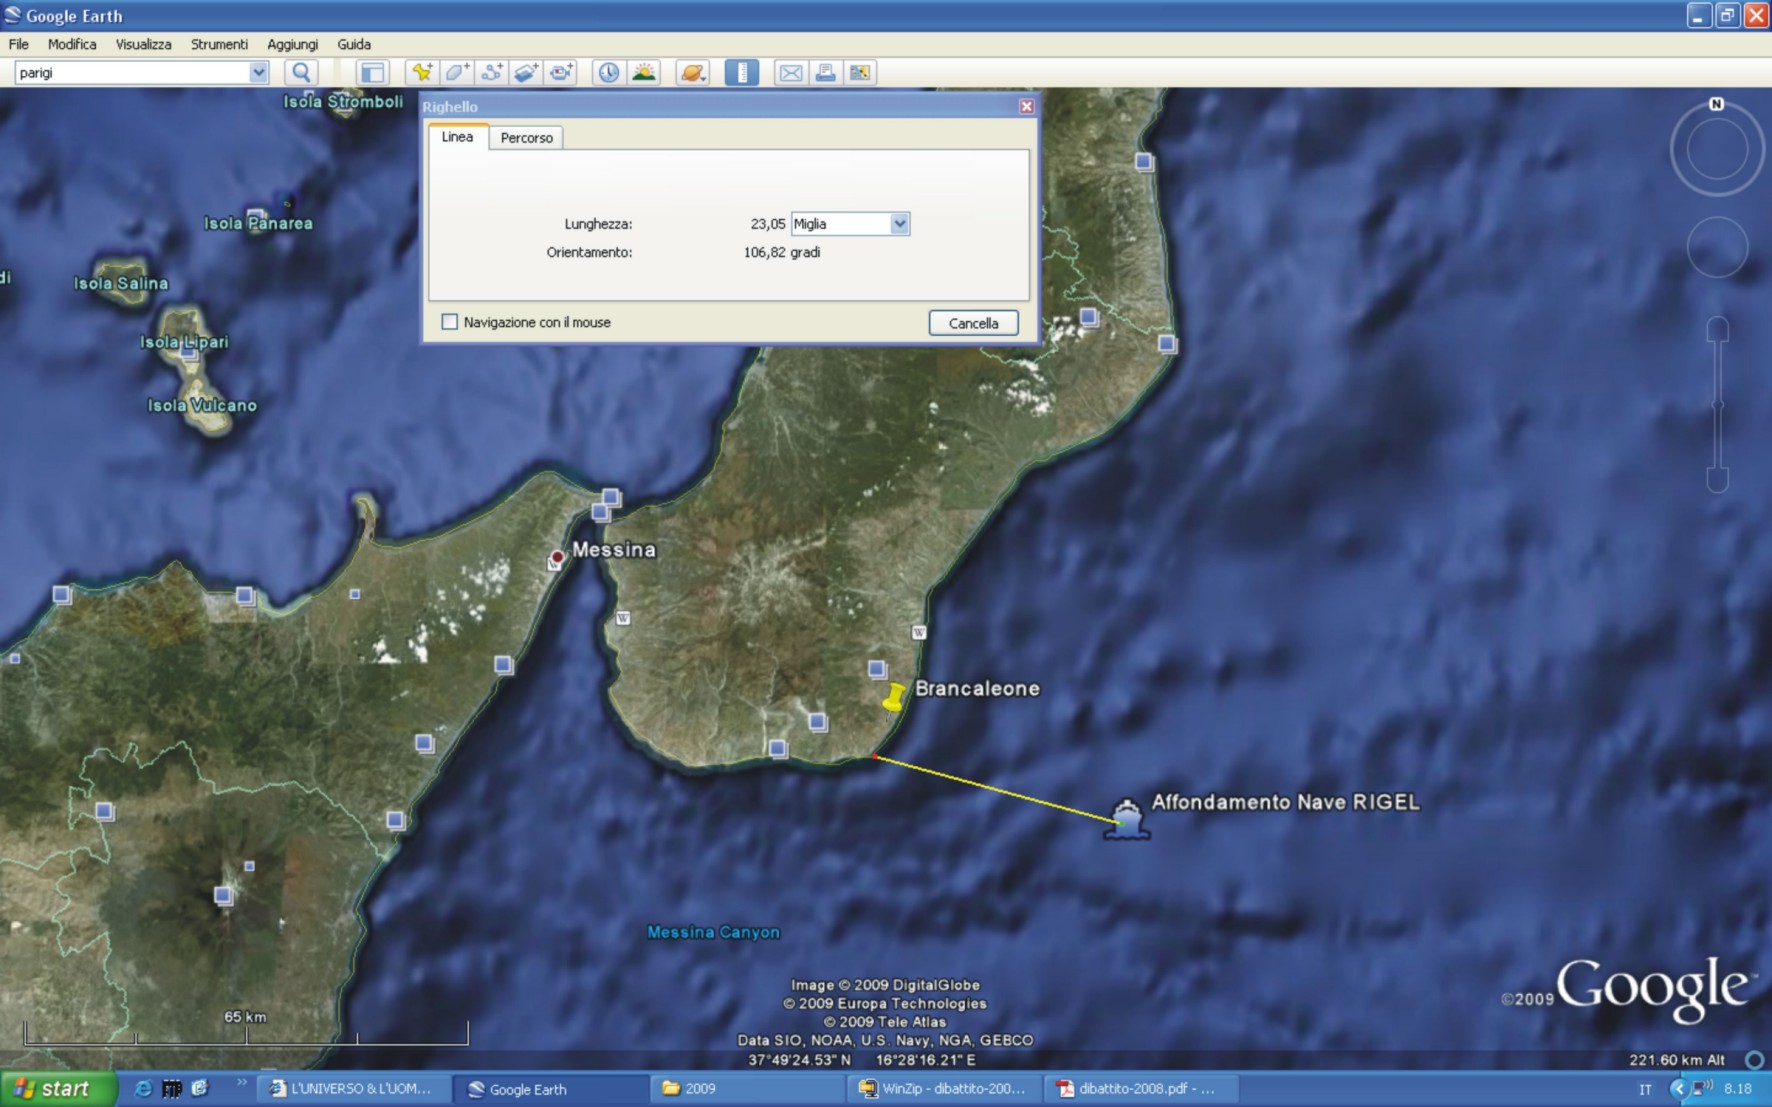Image resolution: width=1772 pixels, height=1107 pixels.
Task: Switch to the Percorso tab
Action: tap(526, 138)
